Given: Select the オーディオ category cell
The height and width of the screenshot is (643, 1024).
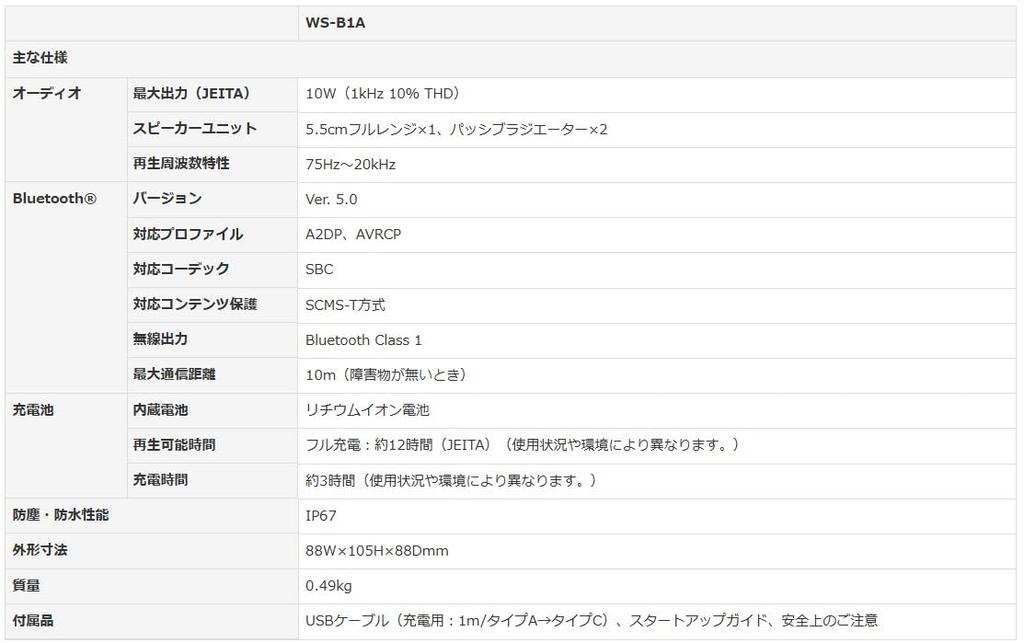Looking at the screenshot, I should click(x=46, y=93).
